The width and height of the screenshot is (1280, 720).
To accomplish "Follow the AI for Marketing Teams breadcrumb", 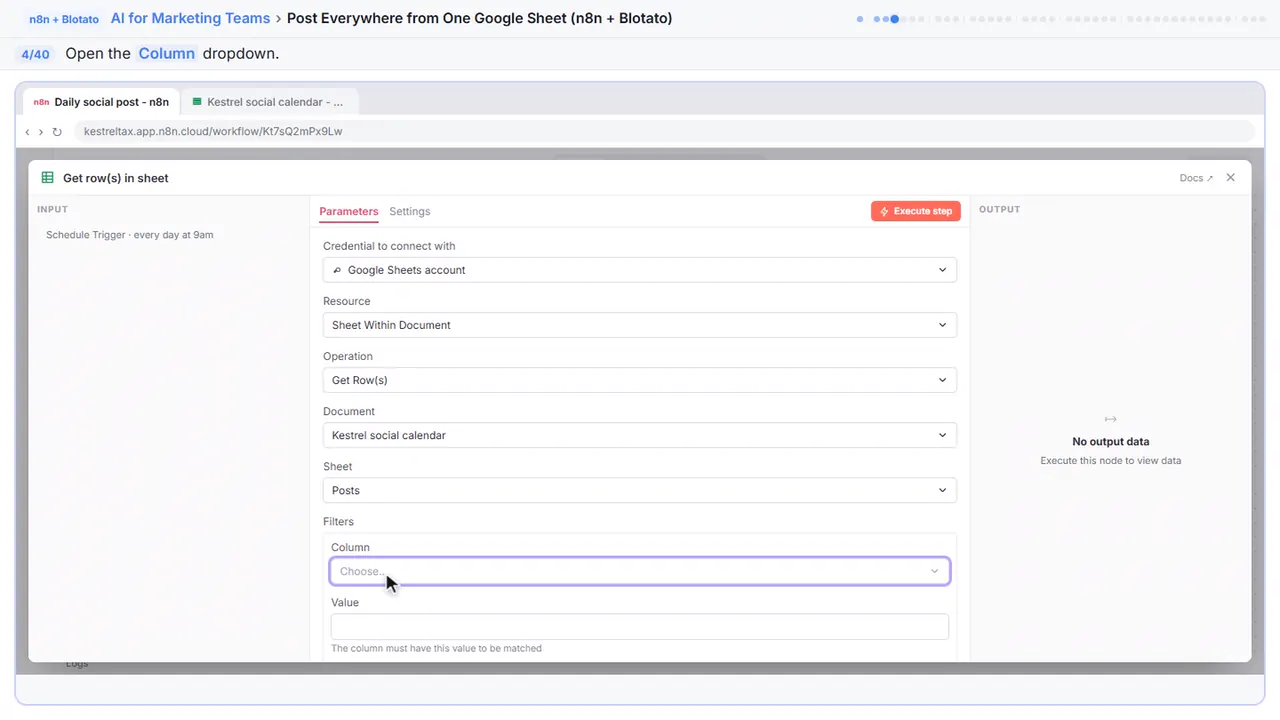I will point(190,18).
